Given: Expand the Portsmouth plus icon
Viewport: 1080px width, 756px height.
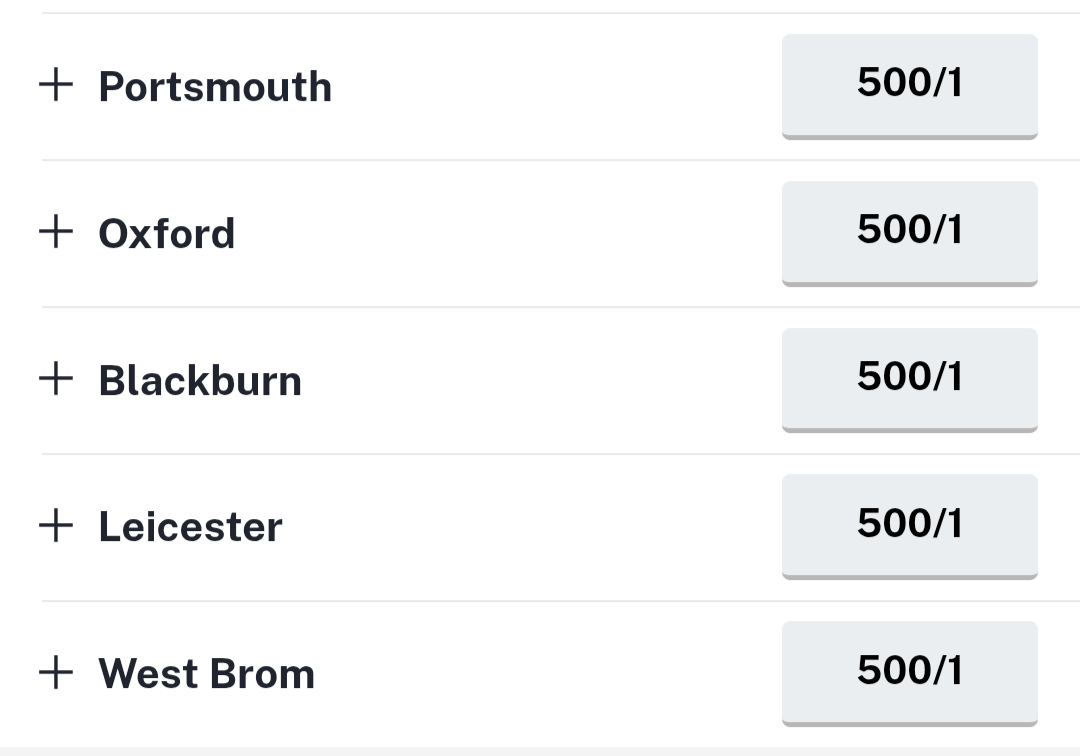Looking at the screenshot, I should pyautogui.click(x=56, y=85).
